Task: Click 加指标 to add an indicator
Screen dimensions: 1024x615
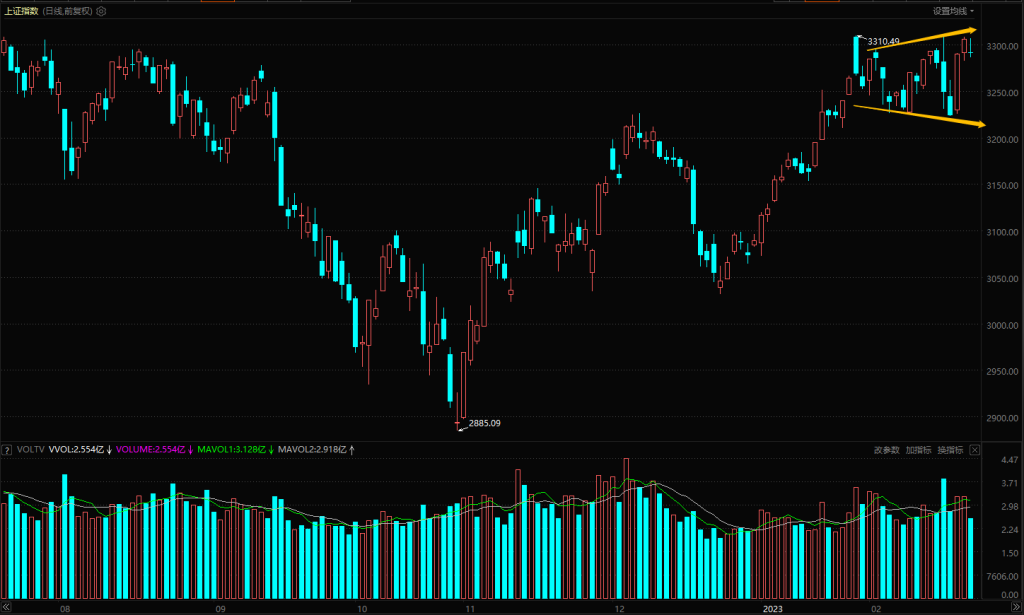Action: point(917,450)
